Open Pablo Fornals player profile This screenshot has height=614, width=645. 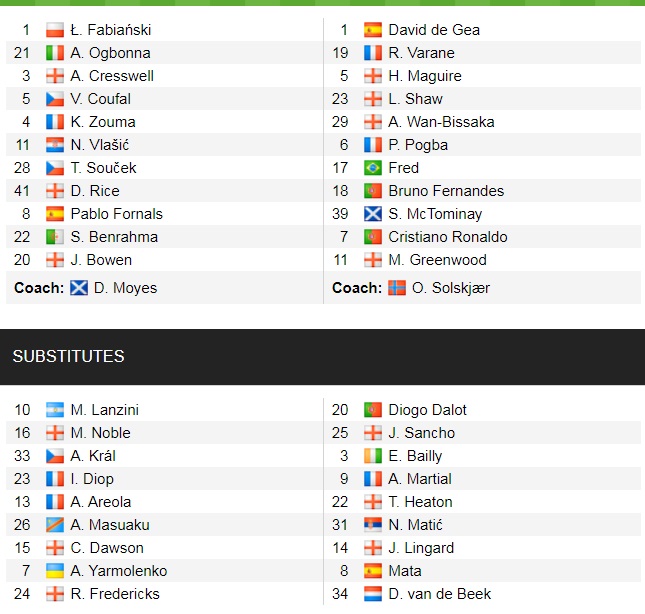coord(116,214)
